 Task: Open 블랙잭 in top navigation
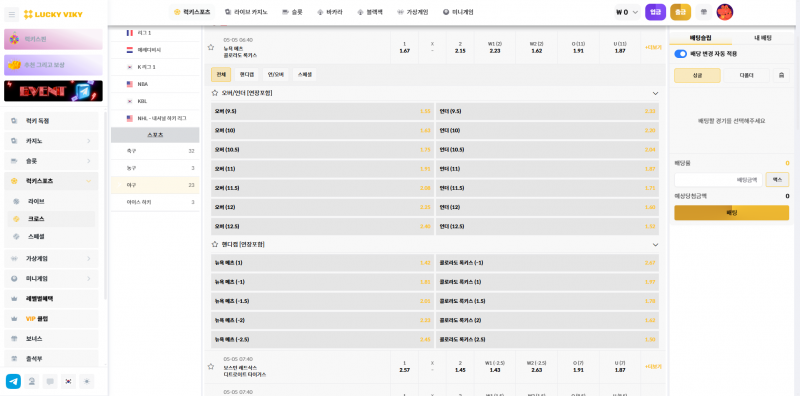pyautogui.click(x=371, y=12)
